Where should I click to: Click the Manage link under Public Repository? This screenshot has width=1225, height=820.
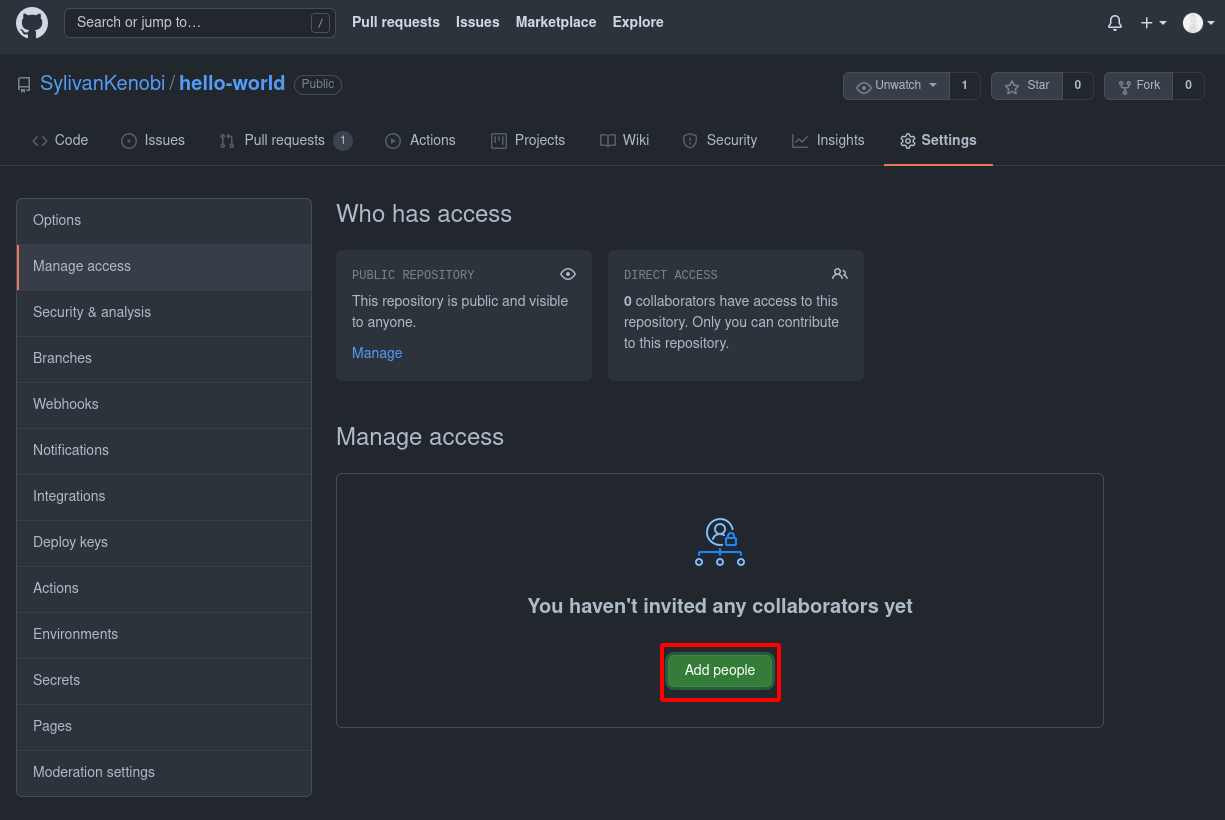pos(377,353)
